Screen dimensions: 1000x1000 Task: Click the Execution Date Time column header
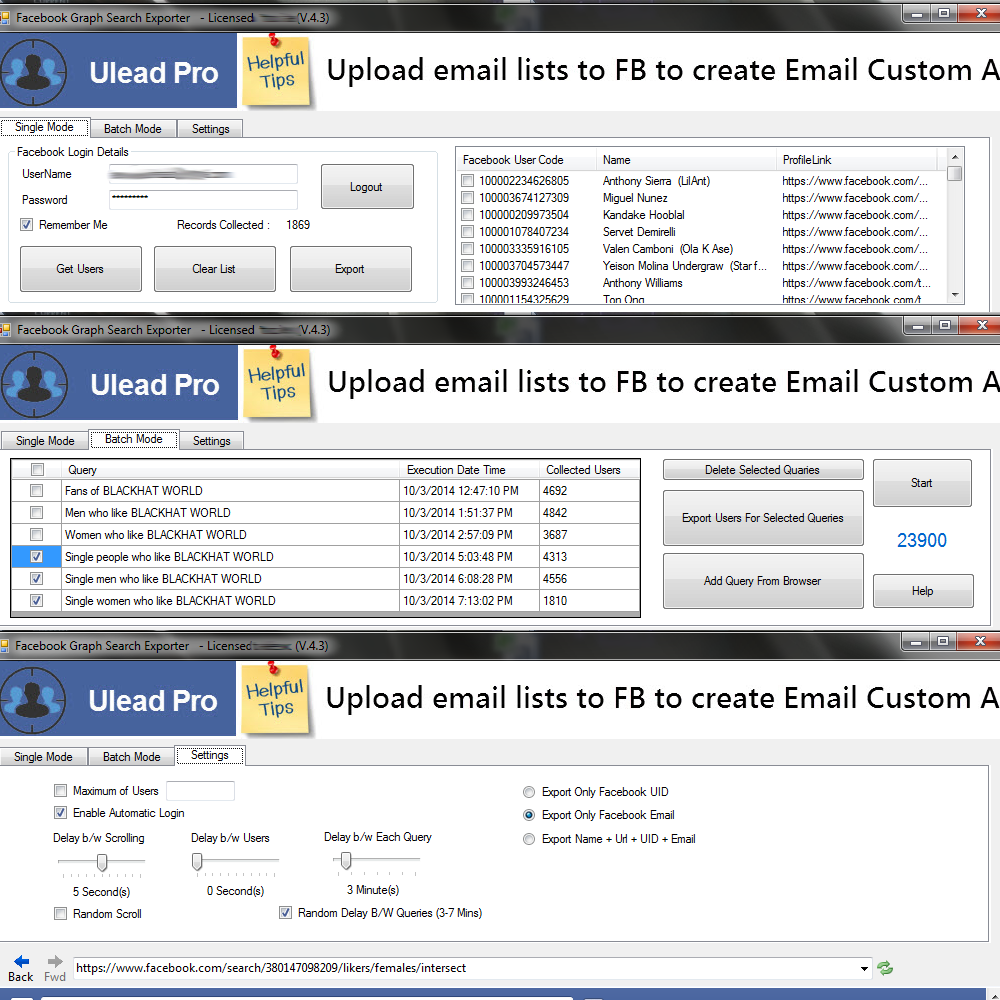469,470
